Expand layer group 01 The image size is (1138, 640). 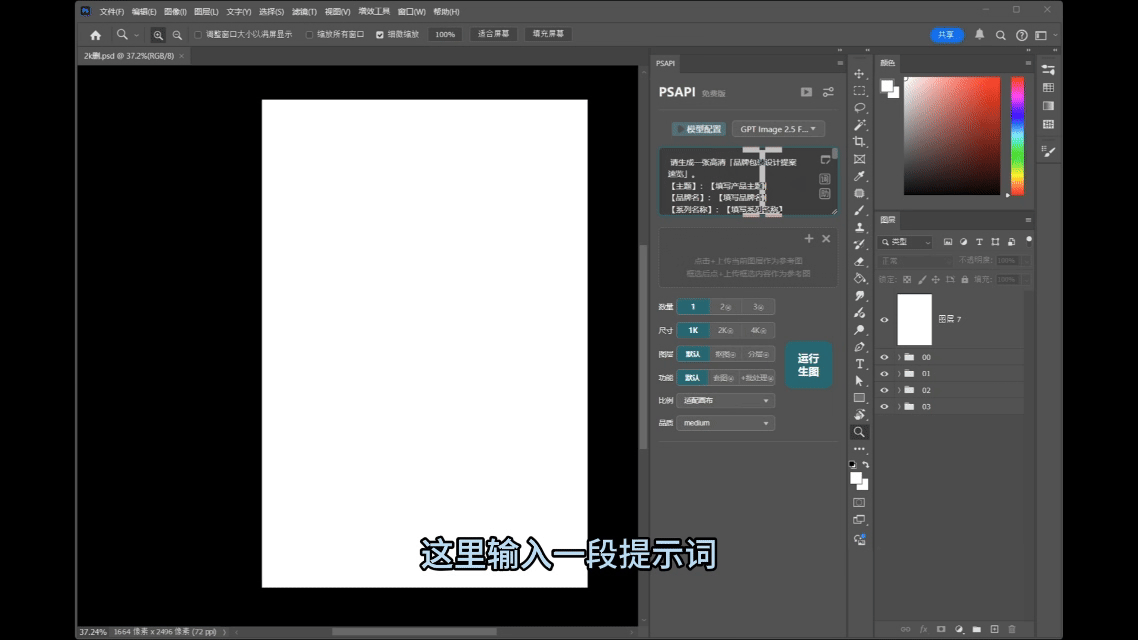point(899,374)
